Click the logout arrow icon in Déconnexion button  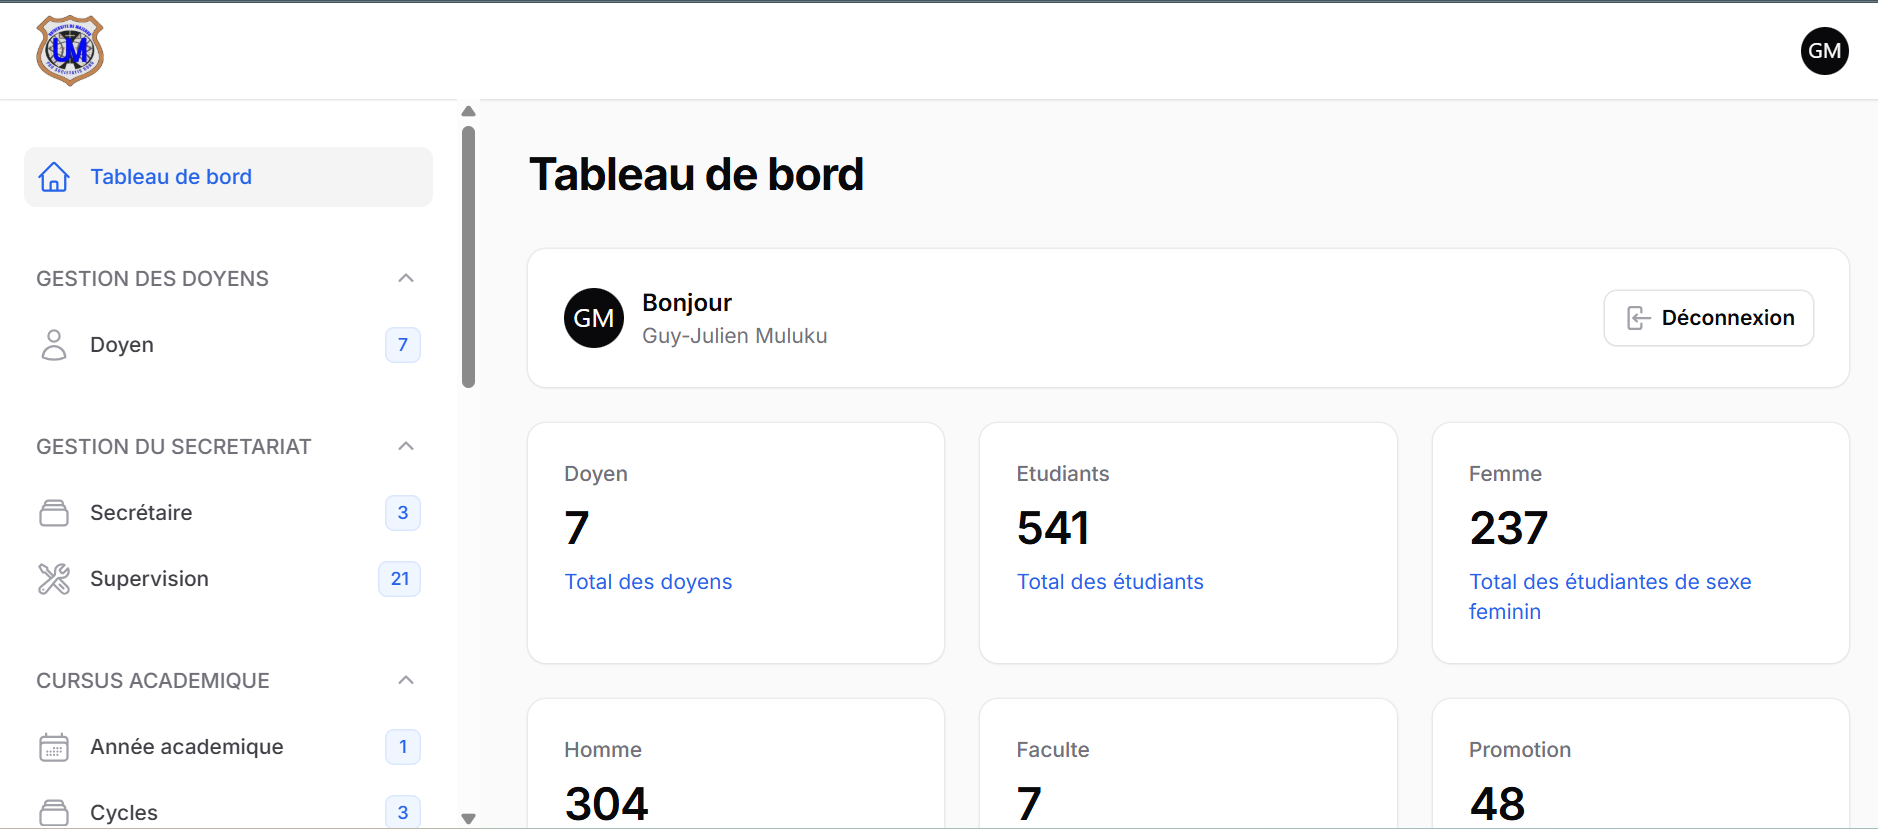[1638, 317]
